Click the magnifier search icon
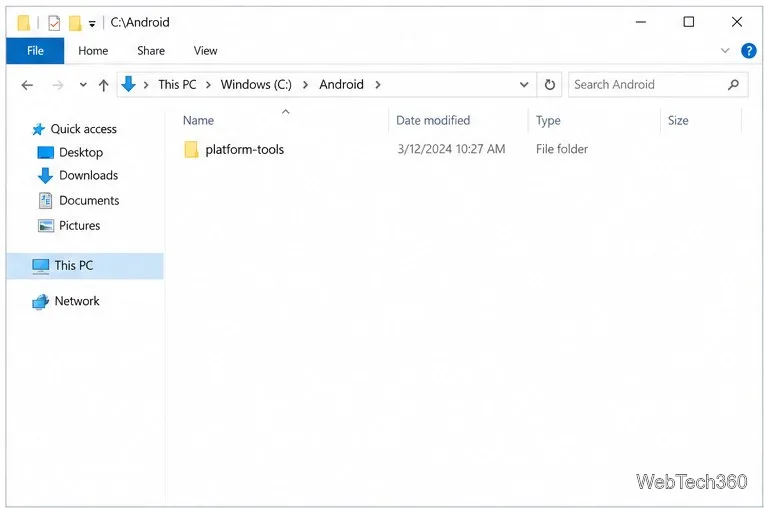Image resolution: width=764 pixels, height=508 pixels. pos(733,85)
